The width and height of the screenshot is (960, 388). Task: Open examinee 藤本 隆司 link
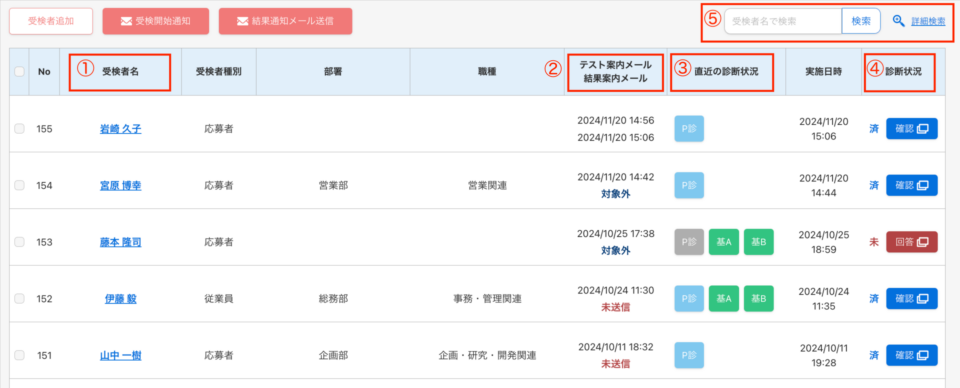click(121, 242)
